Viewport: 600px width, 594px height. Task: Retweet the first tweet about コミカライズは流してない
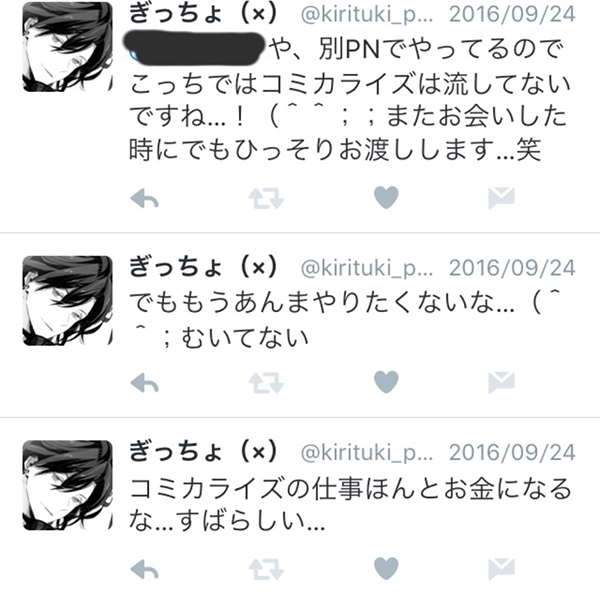[x=266, y=198]
